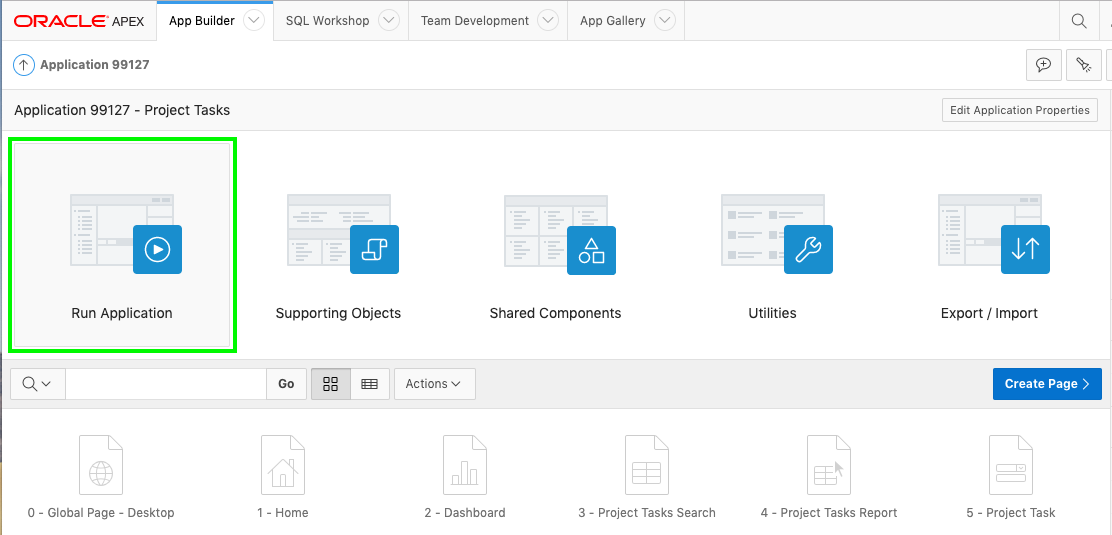The width and height of the screenshot is (1112, 535).
Task: Open the Export / Import icon
Action: point(1025,249)
